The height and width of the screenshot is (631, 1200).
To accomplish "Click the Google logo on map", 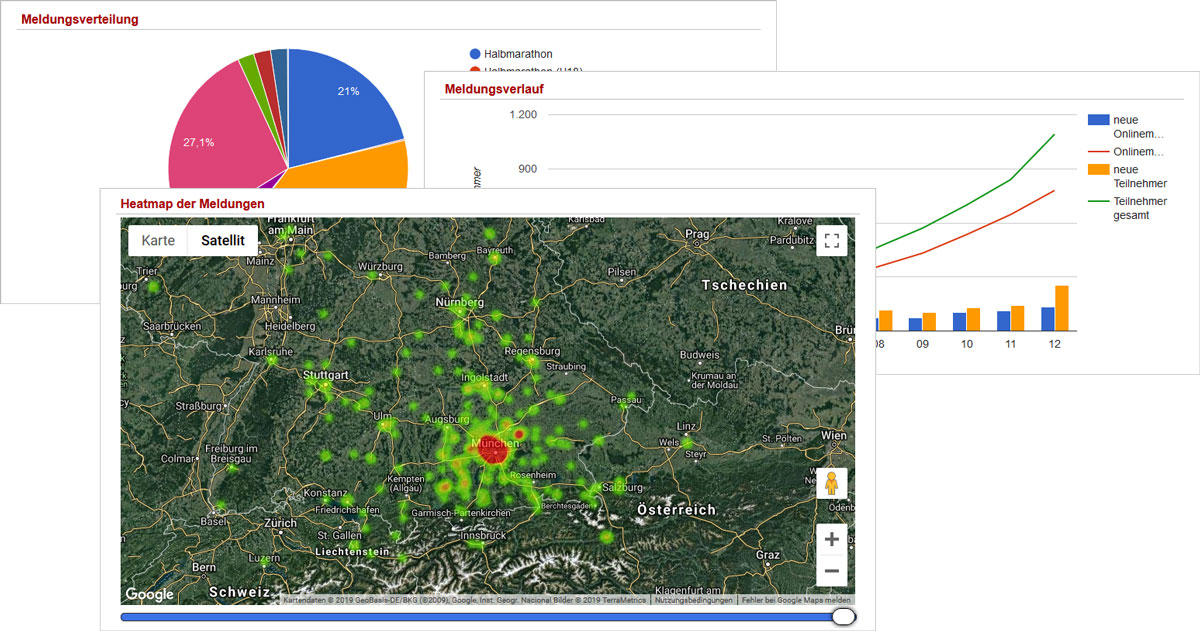I will point(149,594).
